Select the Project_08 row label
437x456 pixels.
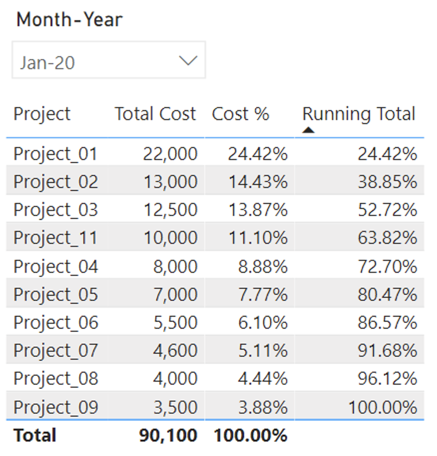(56, 379)
